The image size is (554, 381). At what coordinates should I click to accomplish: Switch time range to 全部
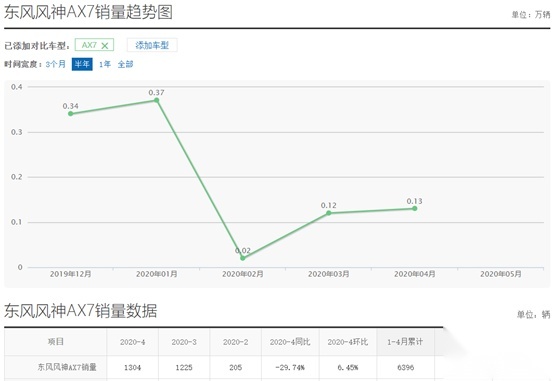(x=125, y=64)
